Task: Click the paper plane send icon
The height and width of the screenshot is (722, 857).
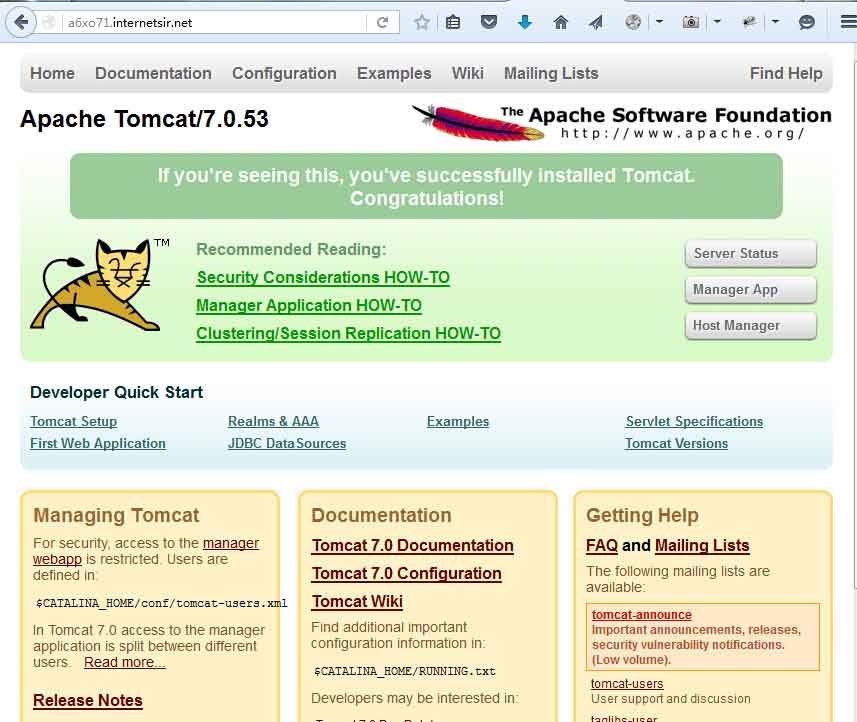Action: click(596, 22)
